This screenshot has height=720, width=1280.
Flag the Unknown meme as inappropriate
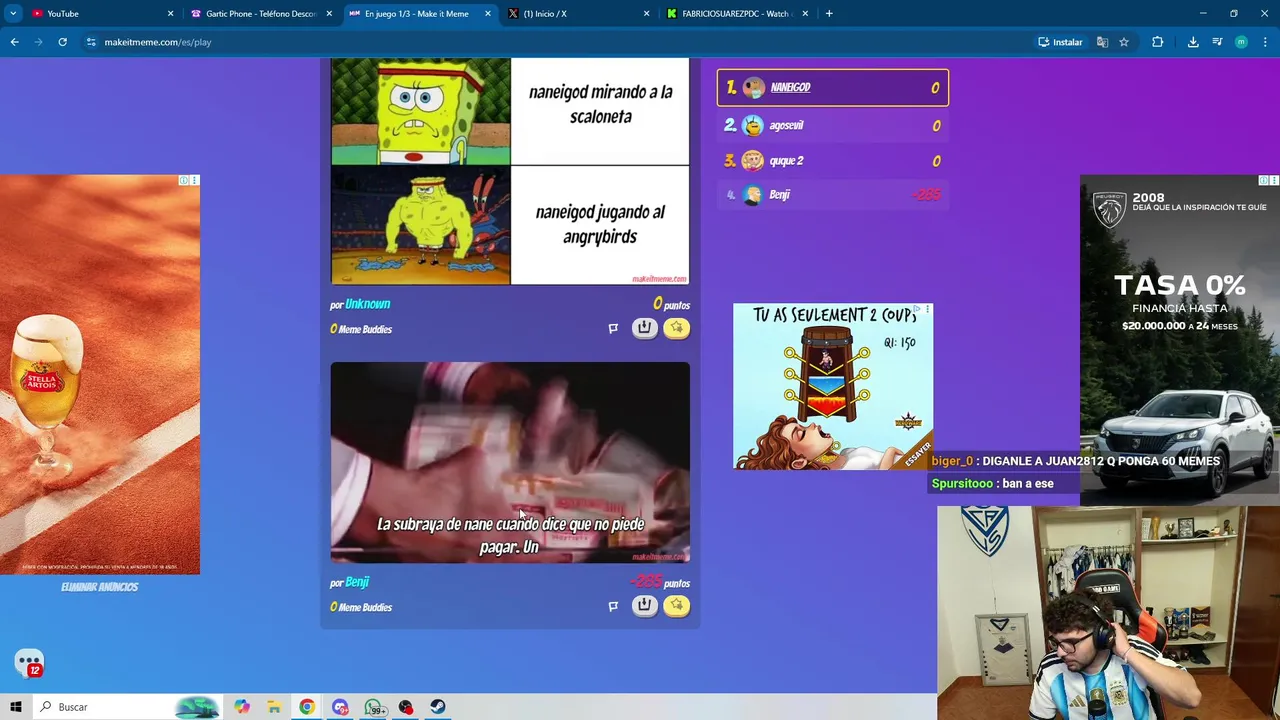pyautogui.click(x=613, y=328)
